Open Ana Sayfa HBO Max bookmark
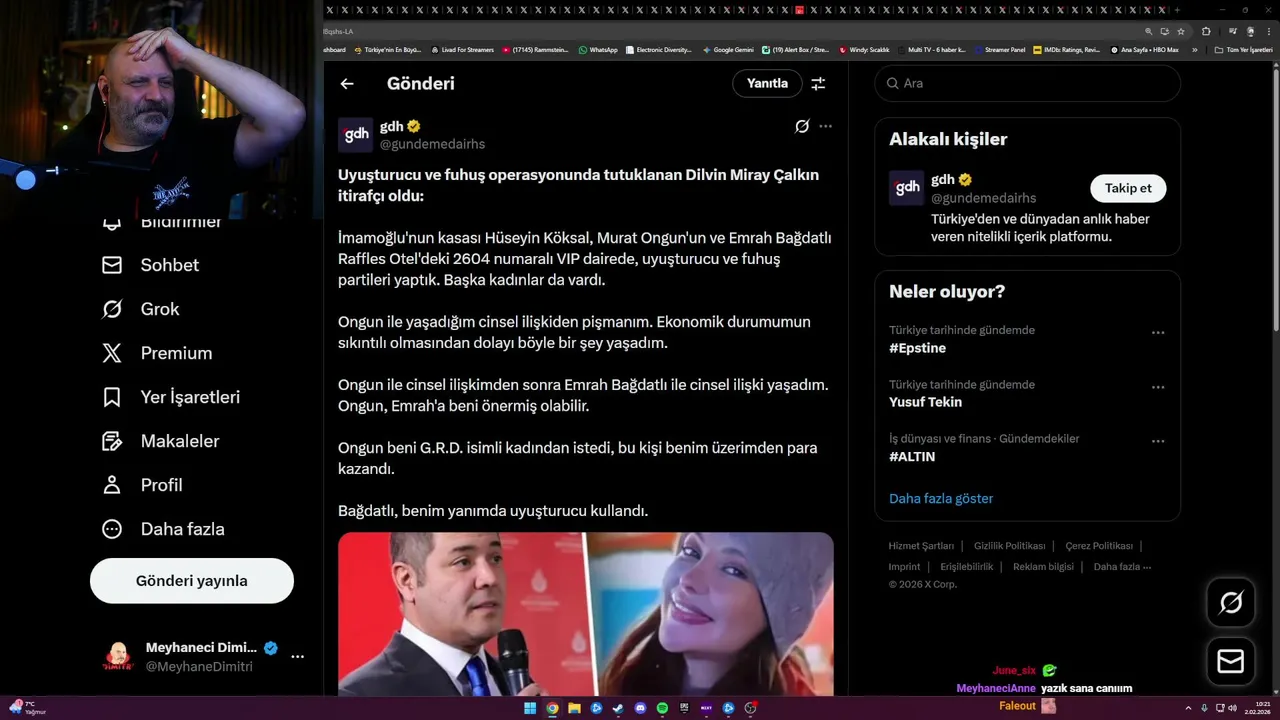This screenshot has width=1280, height=720. click(x=1144, y=49)
